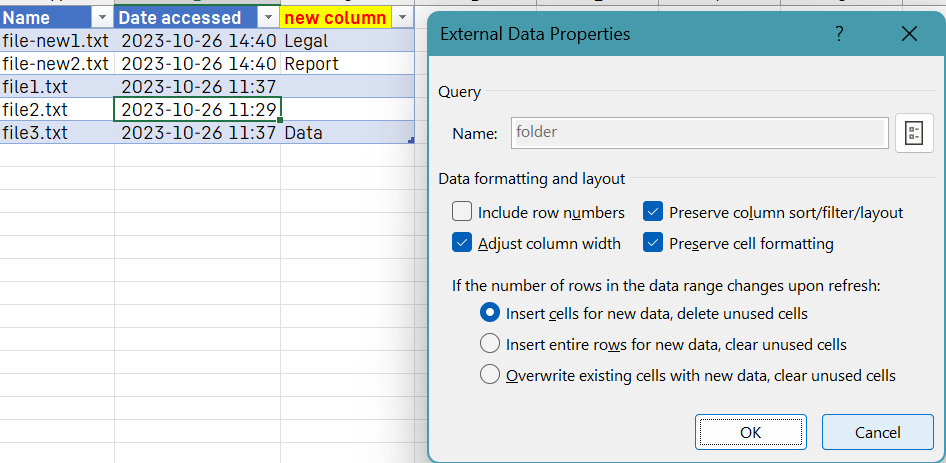Click the query Name field showing folder
This screenshot has width=946, height=463.
700,133
